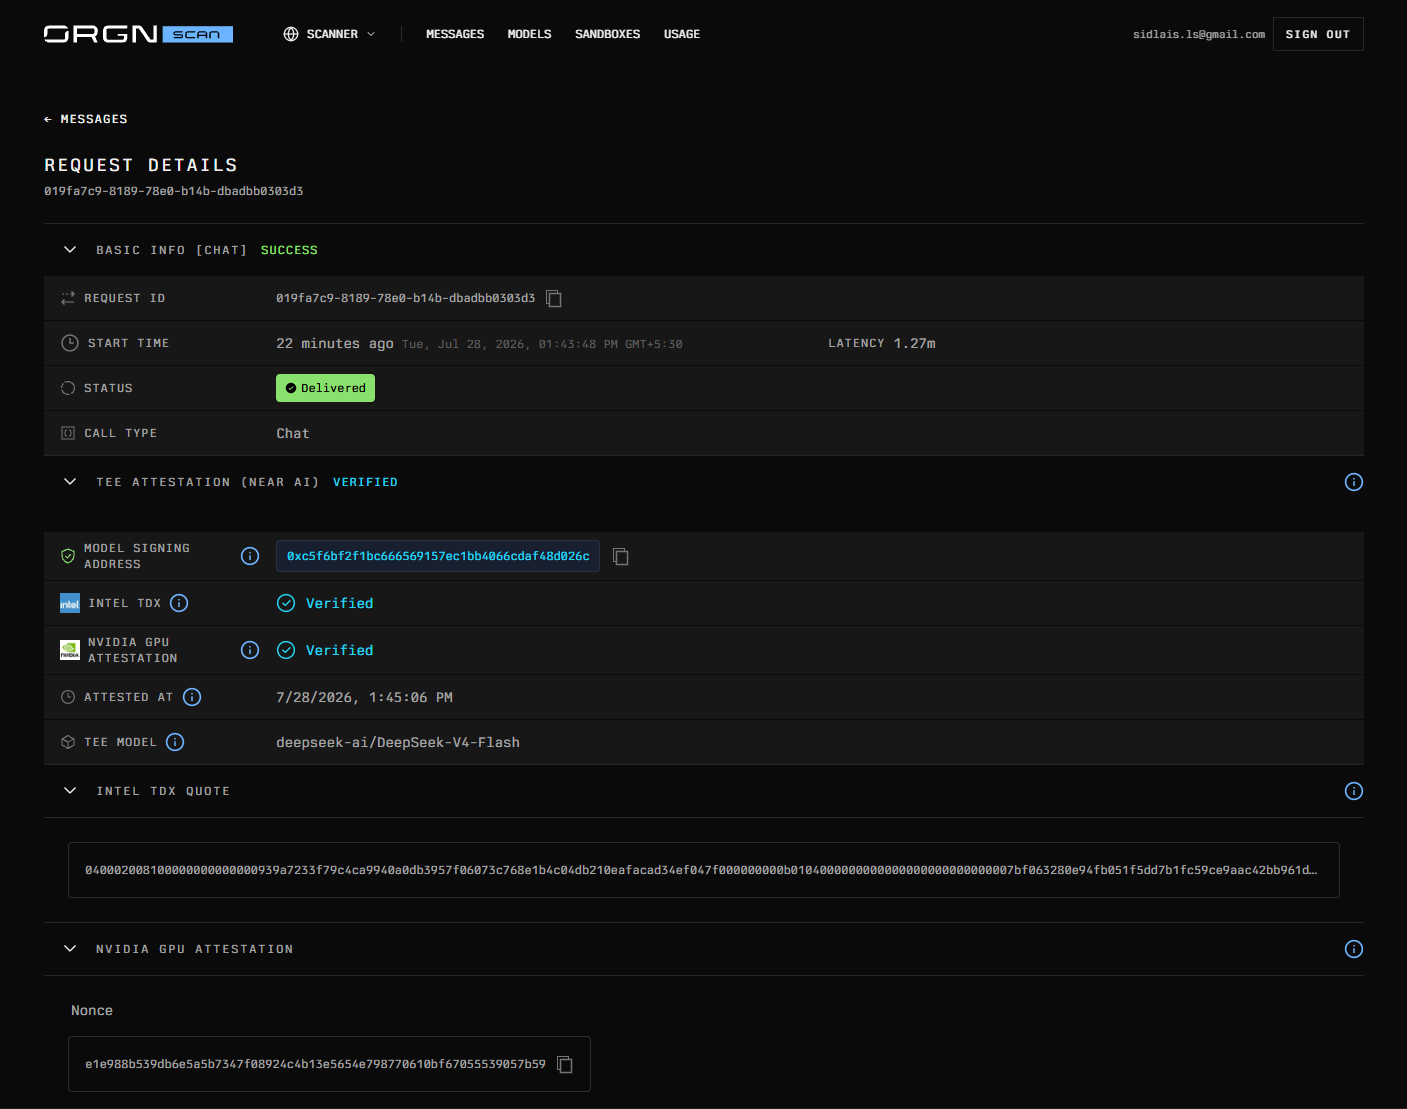Click the globe icon beside Scanner
This screenshot has height=1109, width=1407.
pos(291,34)
